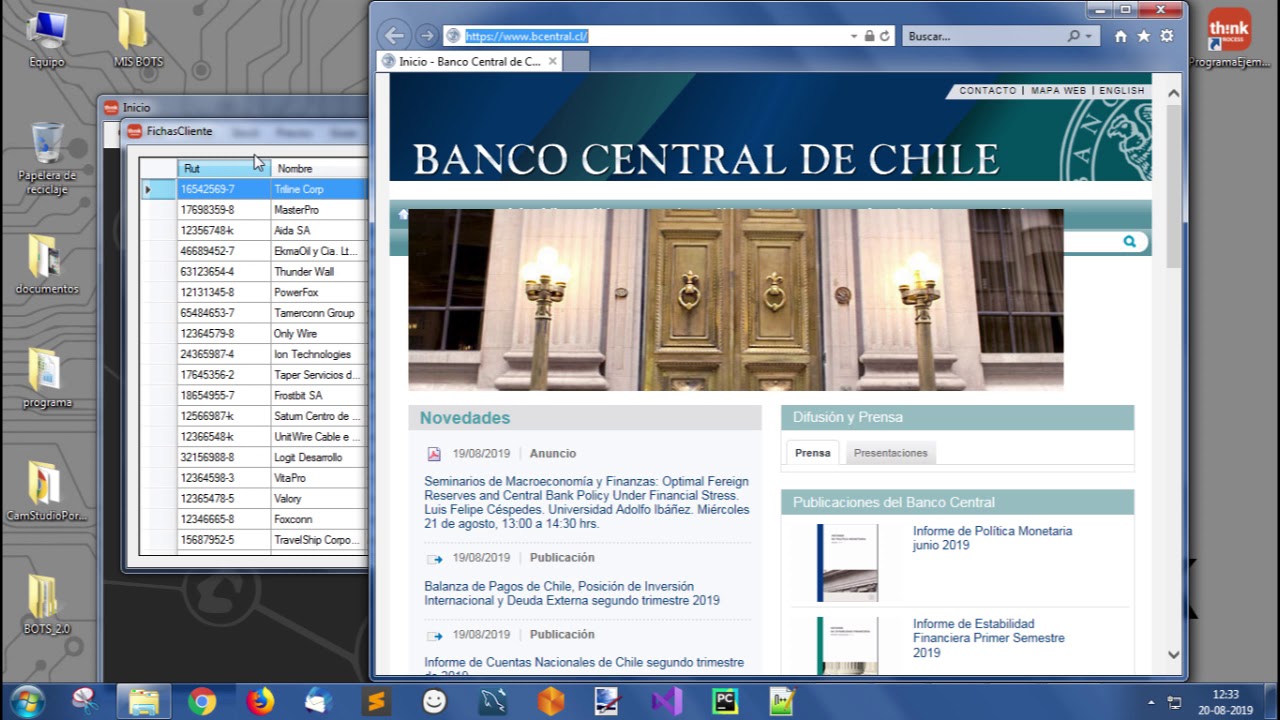Click the Banco Central building banner image
The height and width of the screenshot is (720, 1280).
[x=735, y=299]
